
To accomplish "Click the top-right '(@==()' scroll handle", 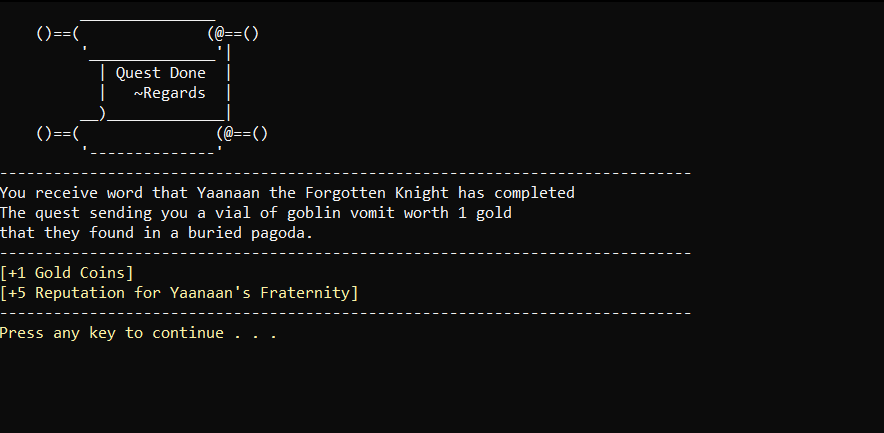I will tap(233, 34).
